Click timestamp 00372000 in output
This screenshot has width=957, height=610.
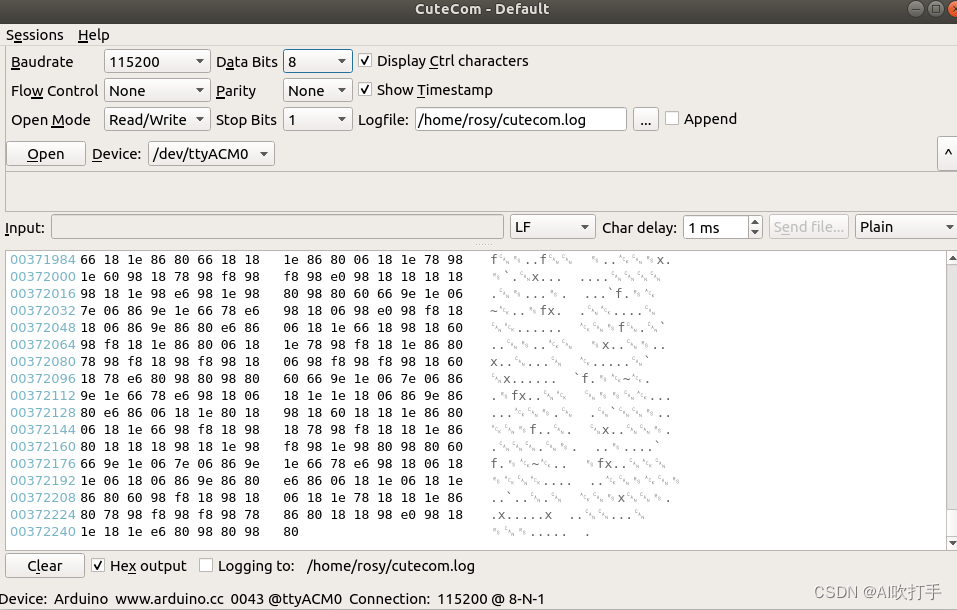pos(43,277)
